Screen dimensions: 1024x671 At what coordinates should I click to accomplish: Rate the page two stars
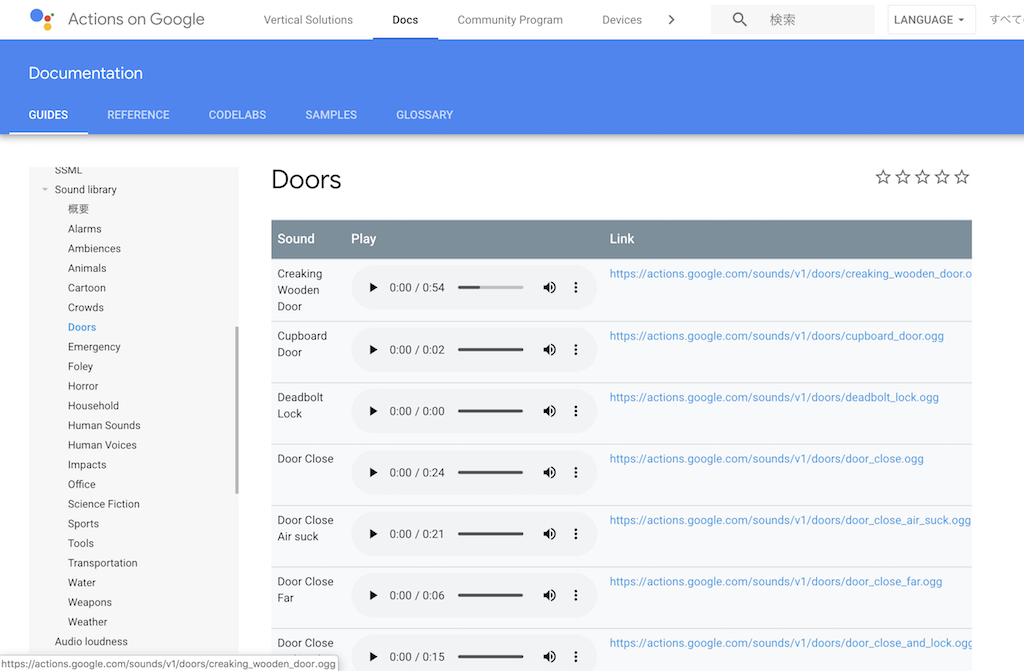[x=903, y=177]
